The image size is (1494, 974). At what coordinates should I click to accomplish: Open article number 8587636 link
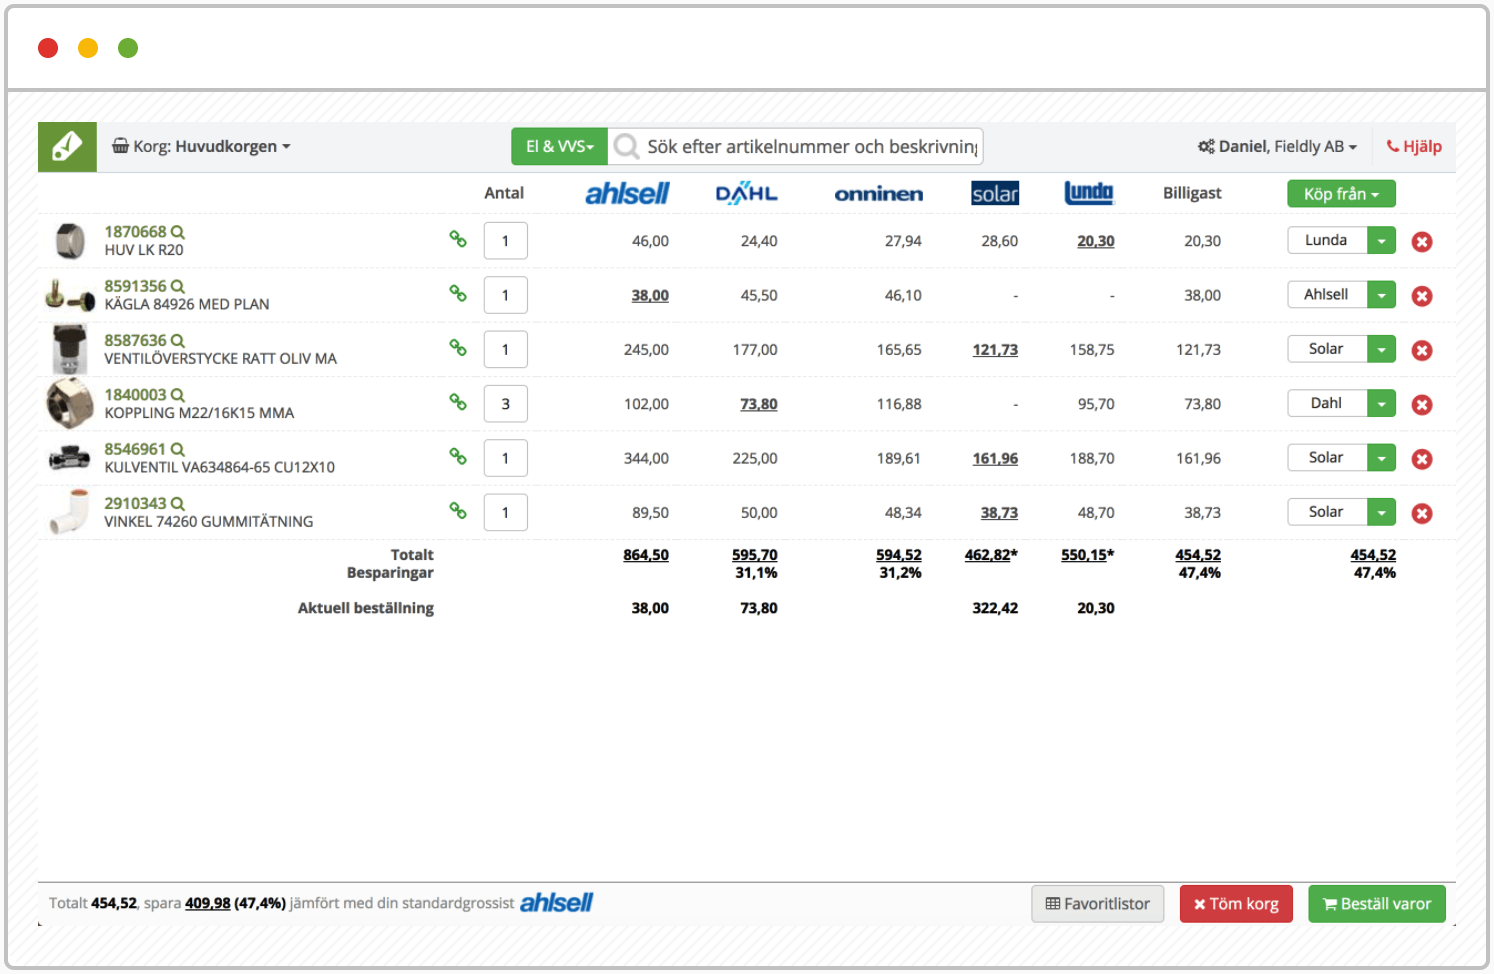[x=136, y=341]
